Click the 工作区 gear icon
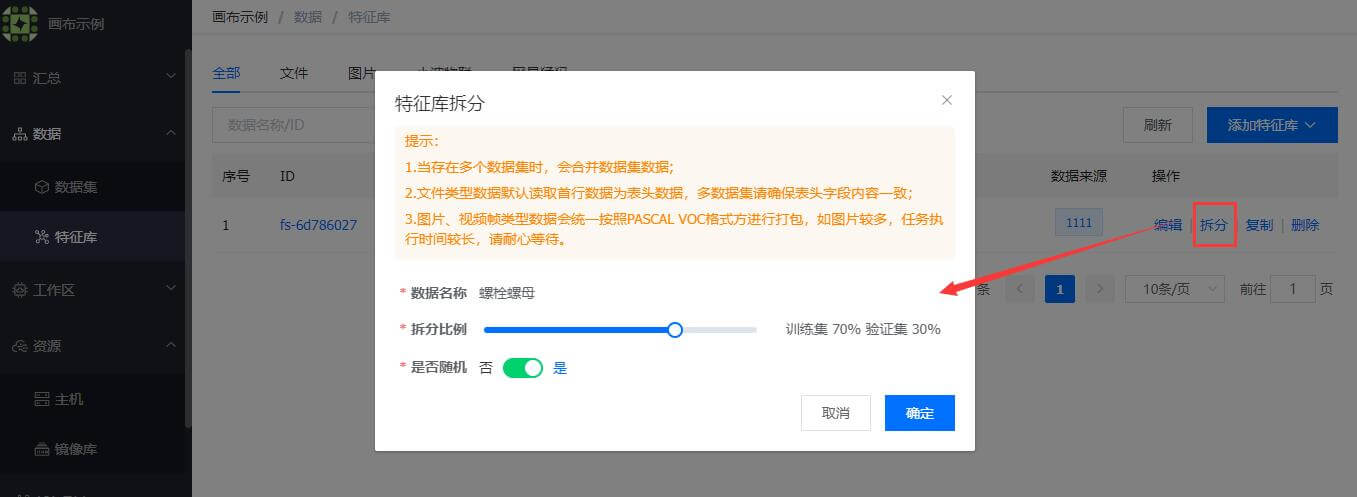1357x497 pixels. coord(19,290)
